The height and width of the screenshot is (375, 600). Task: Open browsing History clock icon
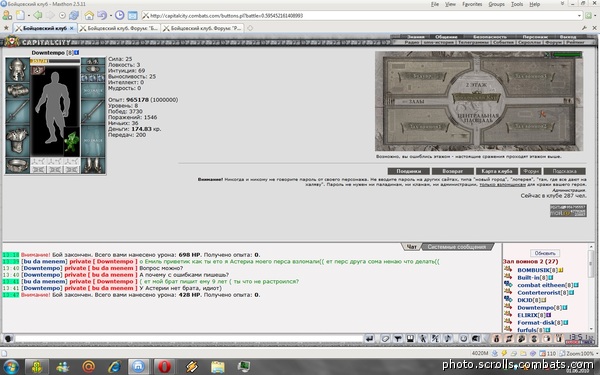click(x=120, y=15)
